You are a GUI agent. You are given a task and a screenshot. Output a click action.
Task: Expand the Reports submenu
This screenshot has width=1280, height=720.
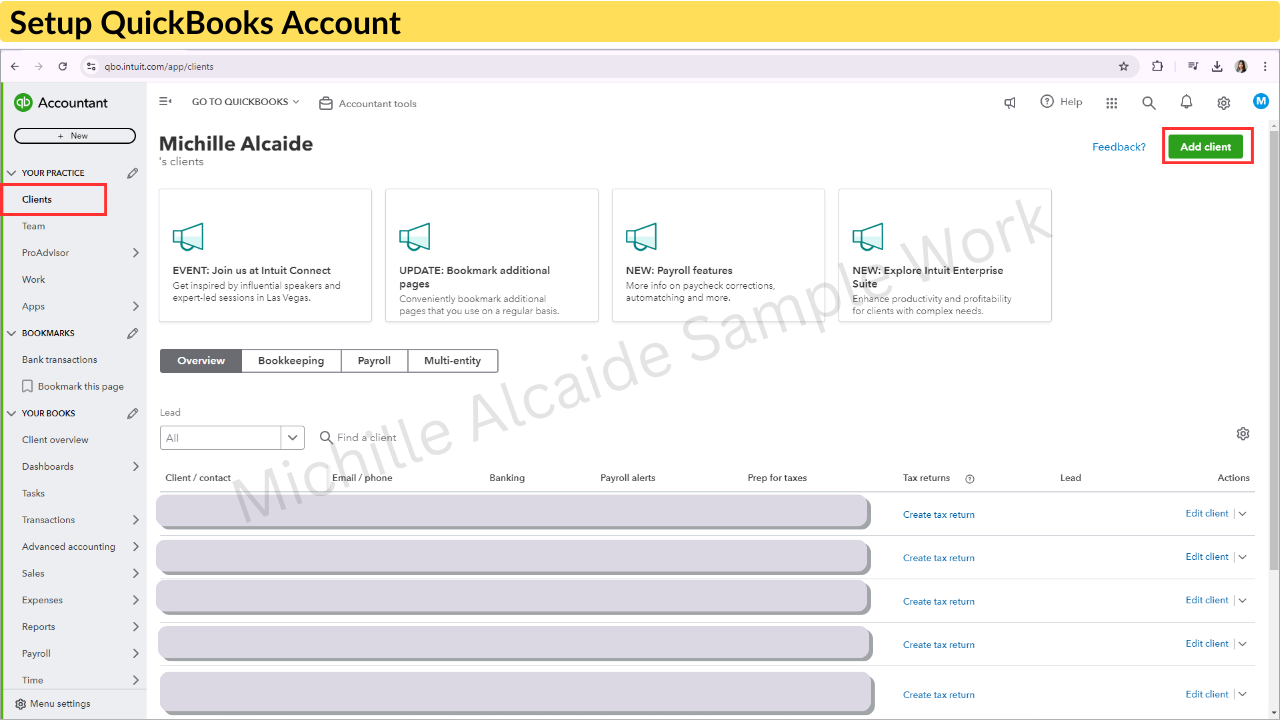click(x=136, y=627)
